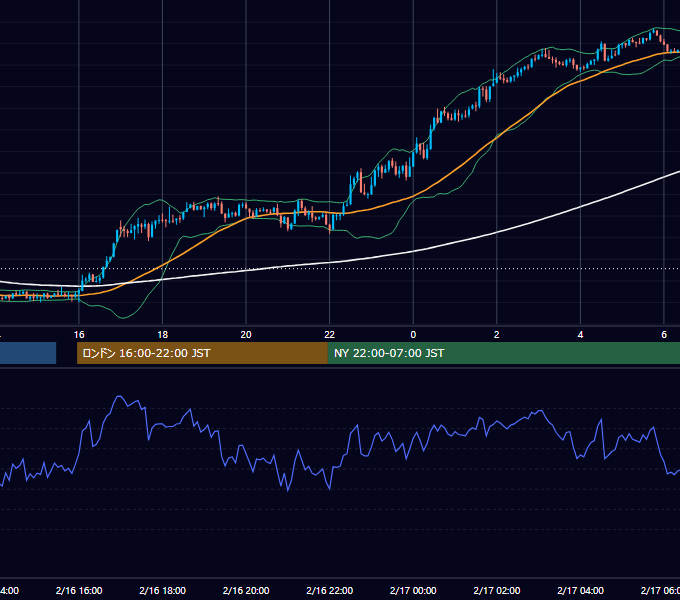Click the lower axis label 2/17 02:00
The height and width of the screenshot is (600, 680).
point(497,590)
